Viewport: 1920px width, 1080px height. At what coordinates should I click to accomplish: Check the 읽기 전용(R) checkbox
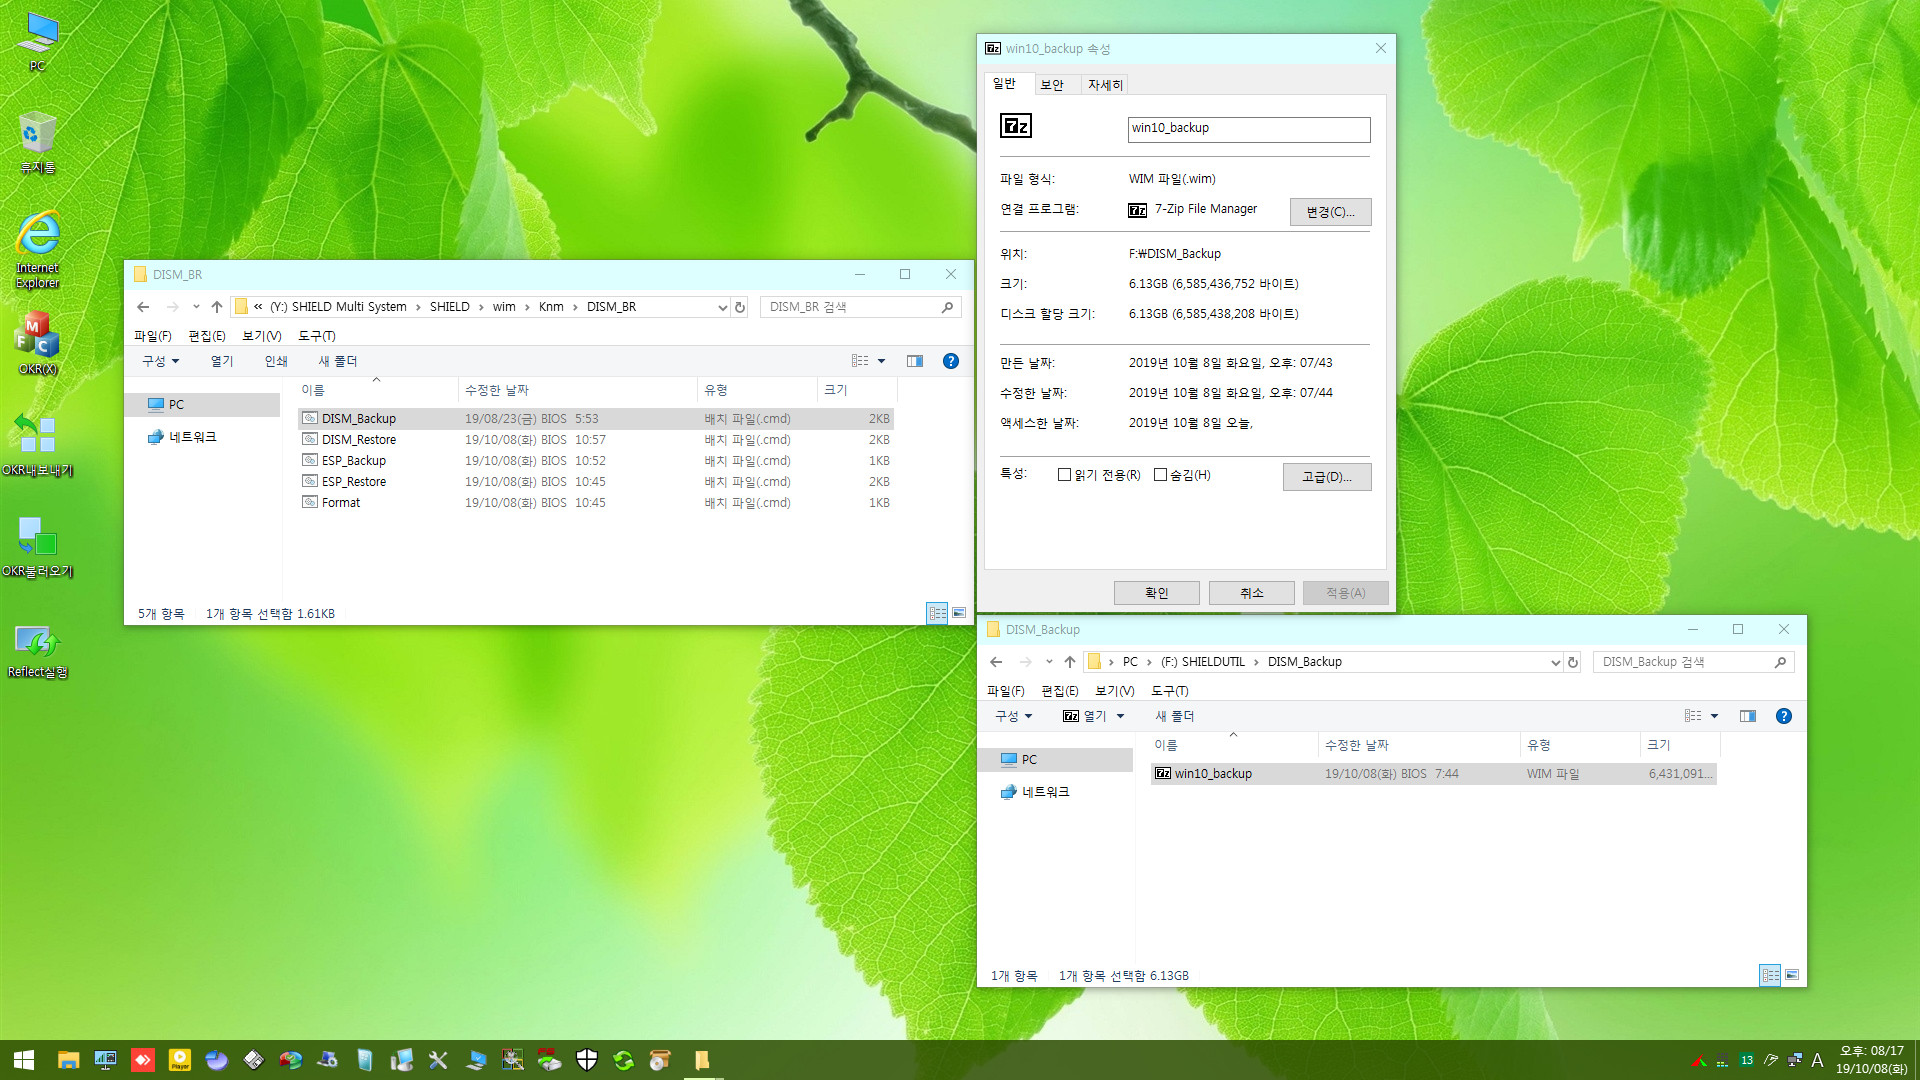pos(1064,475)
